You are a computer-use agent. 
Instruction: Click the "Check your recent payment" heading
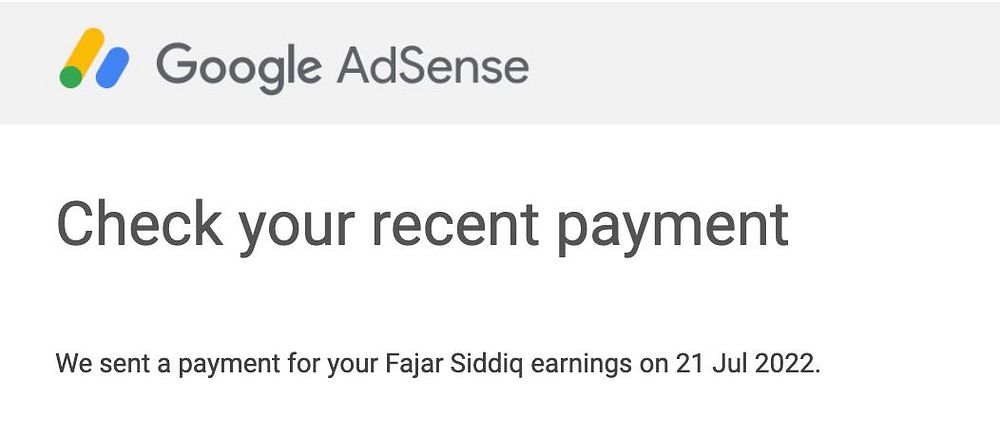coord(422,227)
